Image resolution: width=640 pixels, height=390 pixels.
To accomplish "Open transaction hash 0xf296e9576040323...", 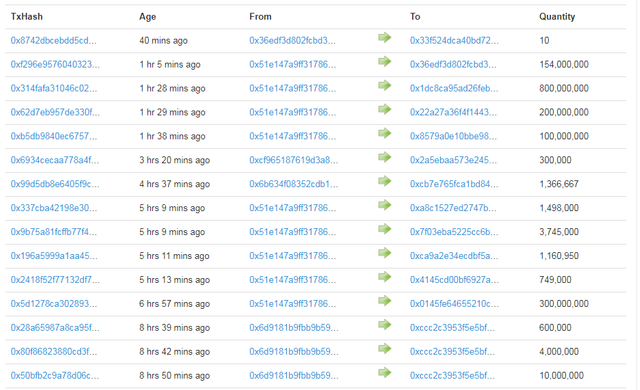I will (x=55, y=64).
